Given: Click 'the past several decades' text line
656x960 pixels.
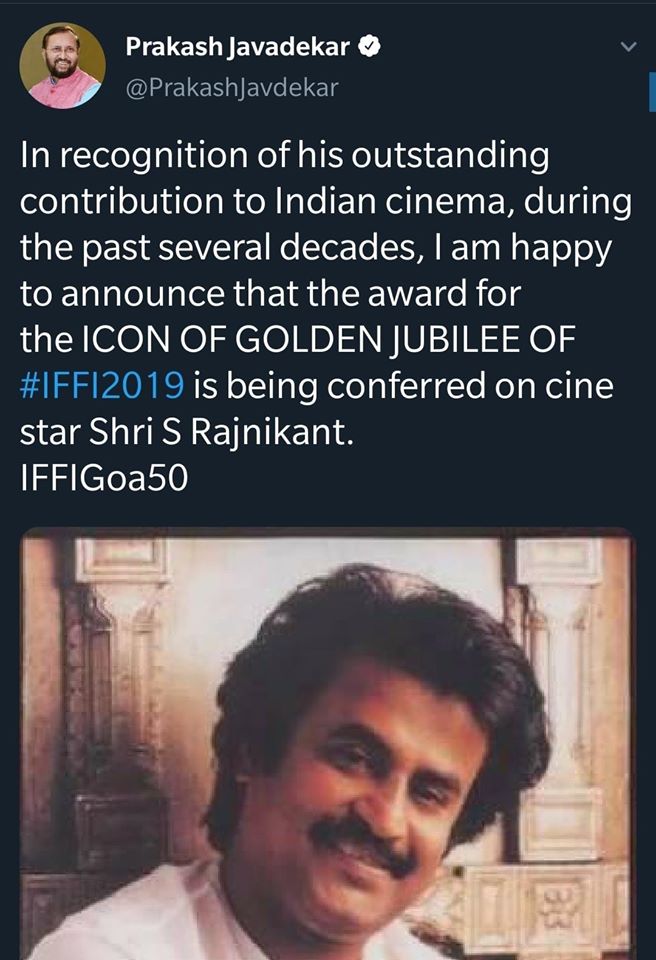Looking at the screenshot, I should [315, 249].
